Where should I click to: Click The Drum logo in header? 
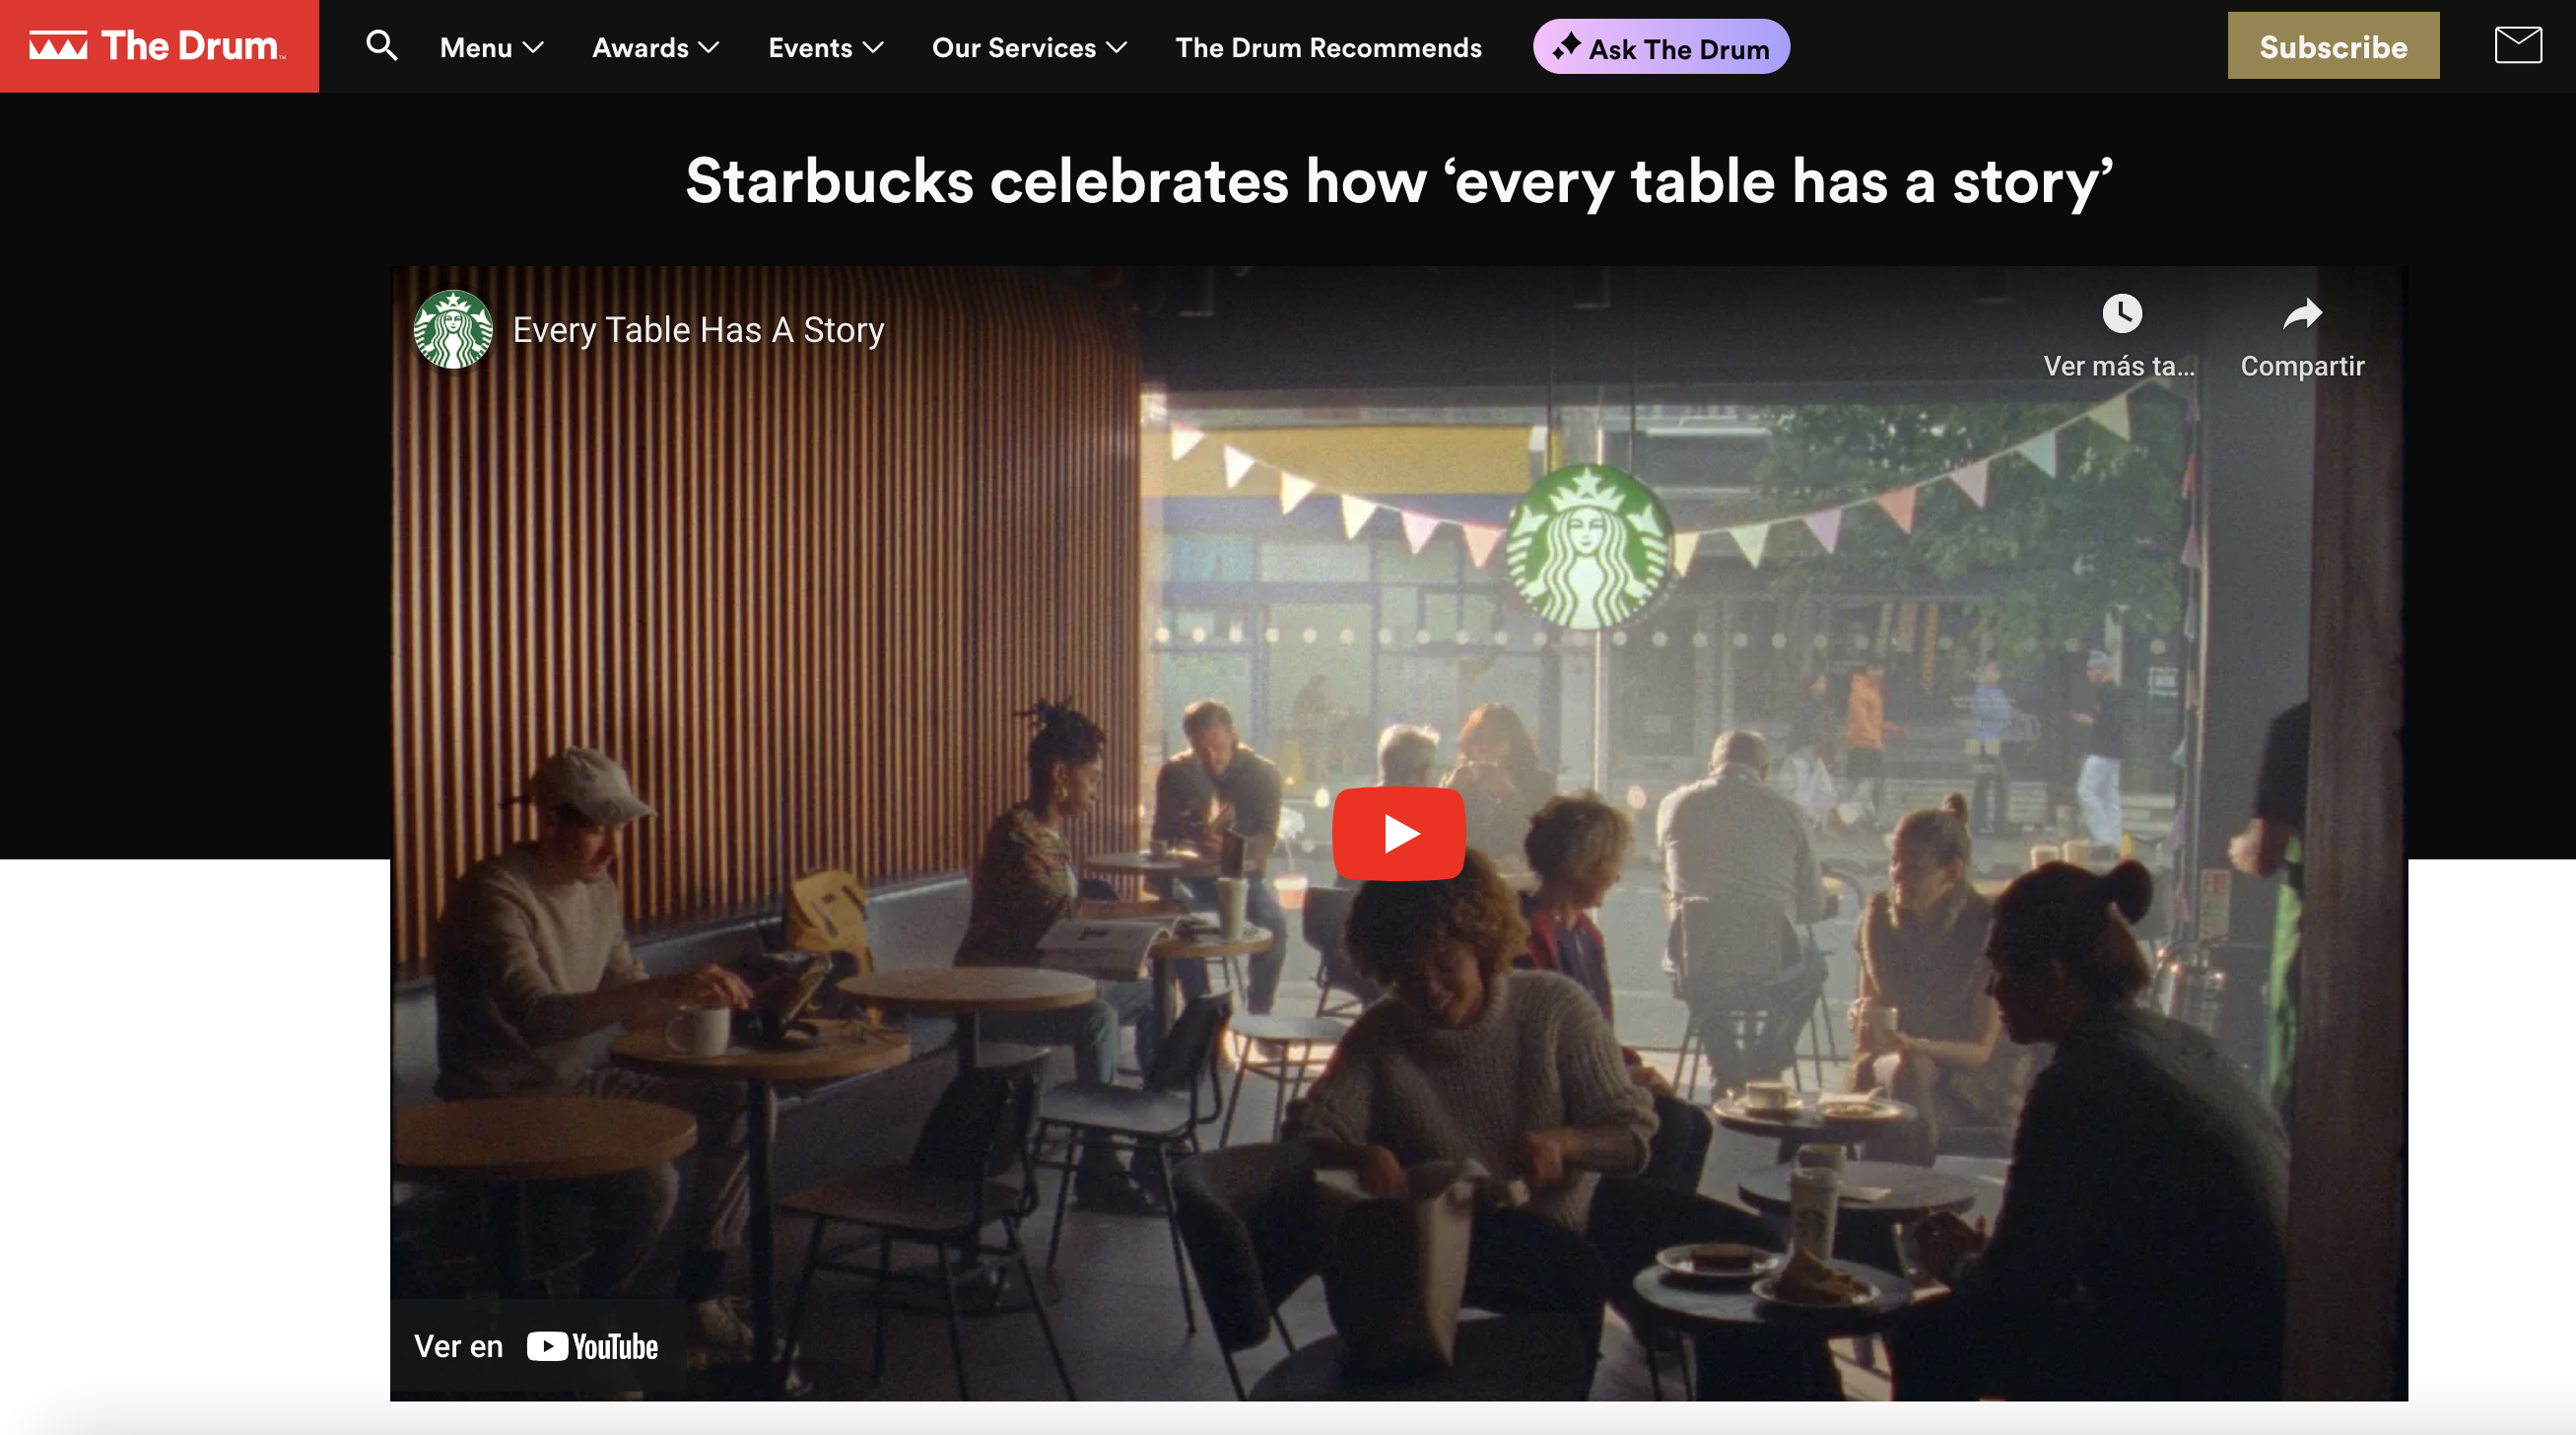[x=159, y=46]
